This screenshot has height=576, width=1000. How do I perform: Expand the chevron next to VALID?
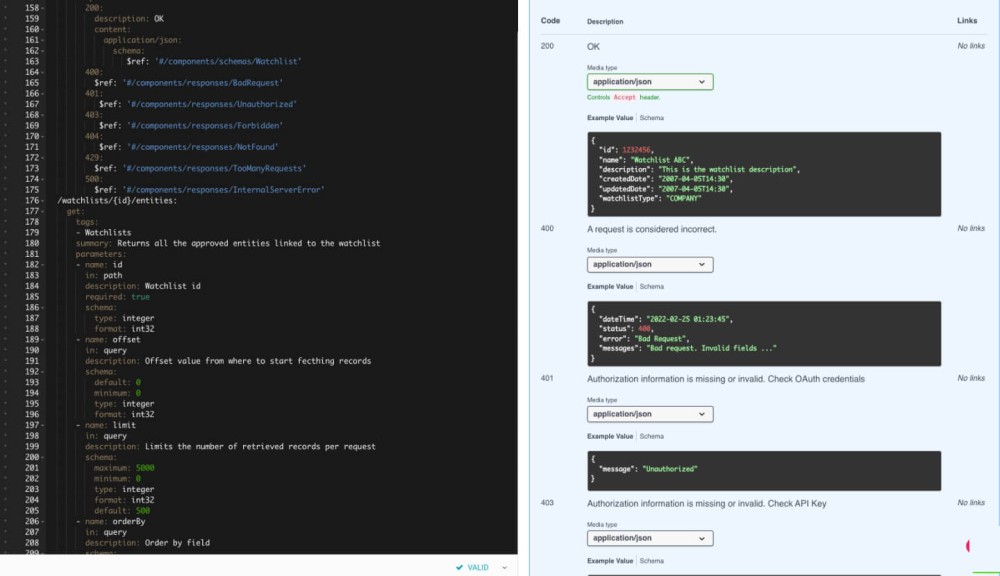[x=504, y=567]
